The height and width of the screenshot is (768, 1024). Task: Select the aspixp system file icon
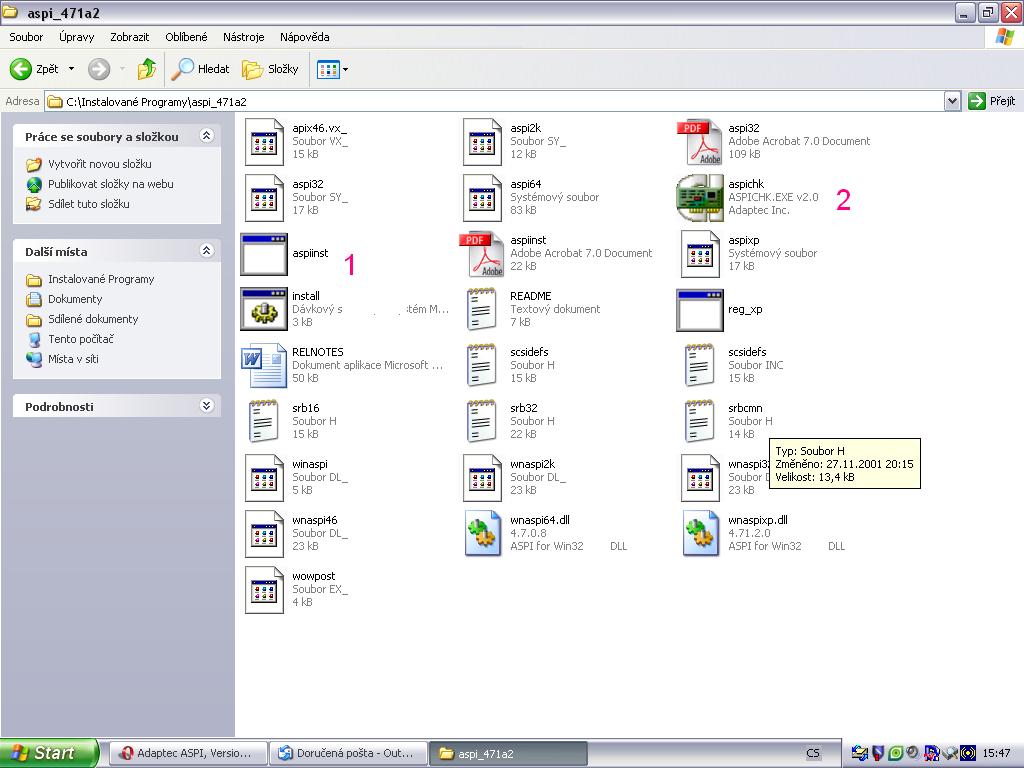[700, 254]
